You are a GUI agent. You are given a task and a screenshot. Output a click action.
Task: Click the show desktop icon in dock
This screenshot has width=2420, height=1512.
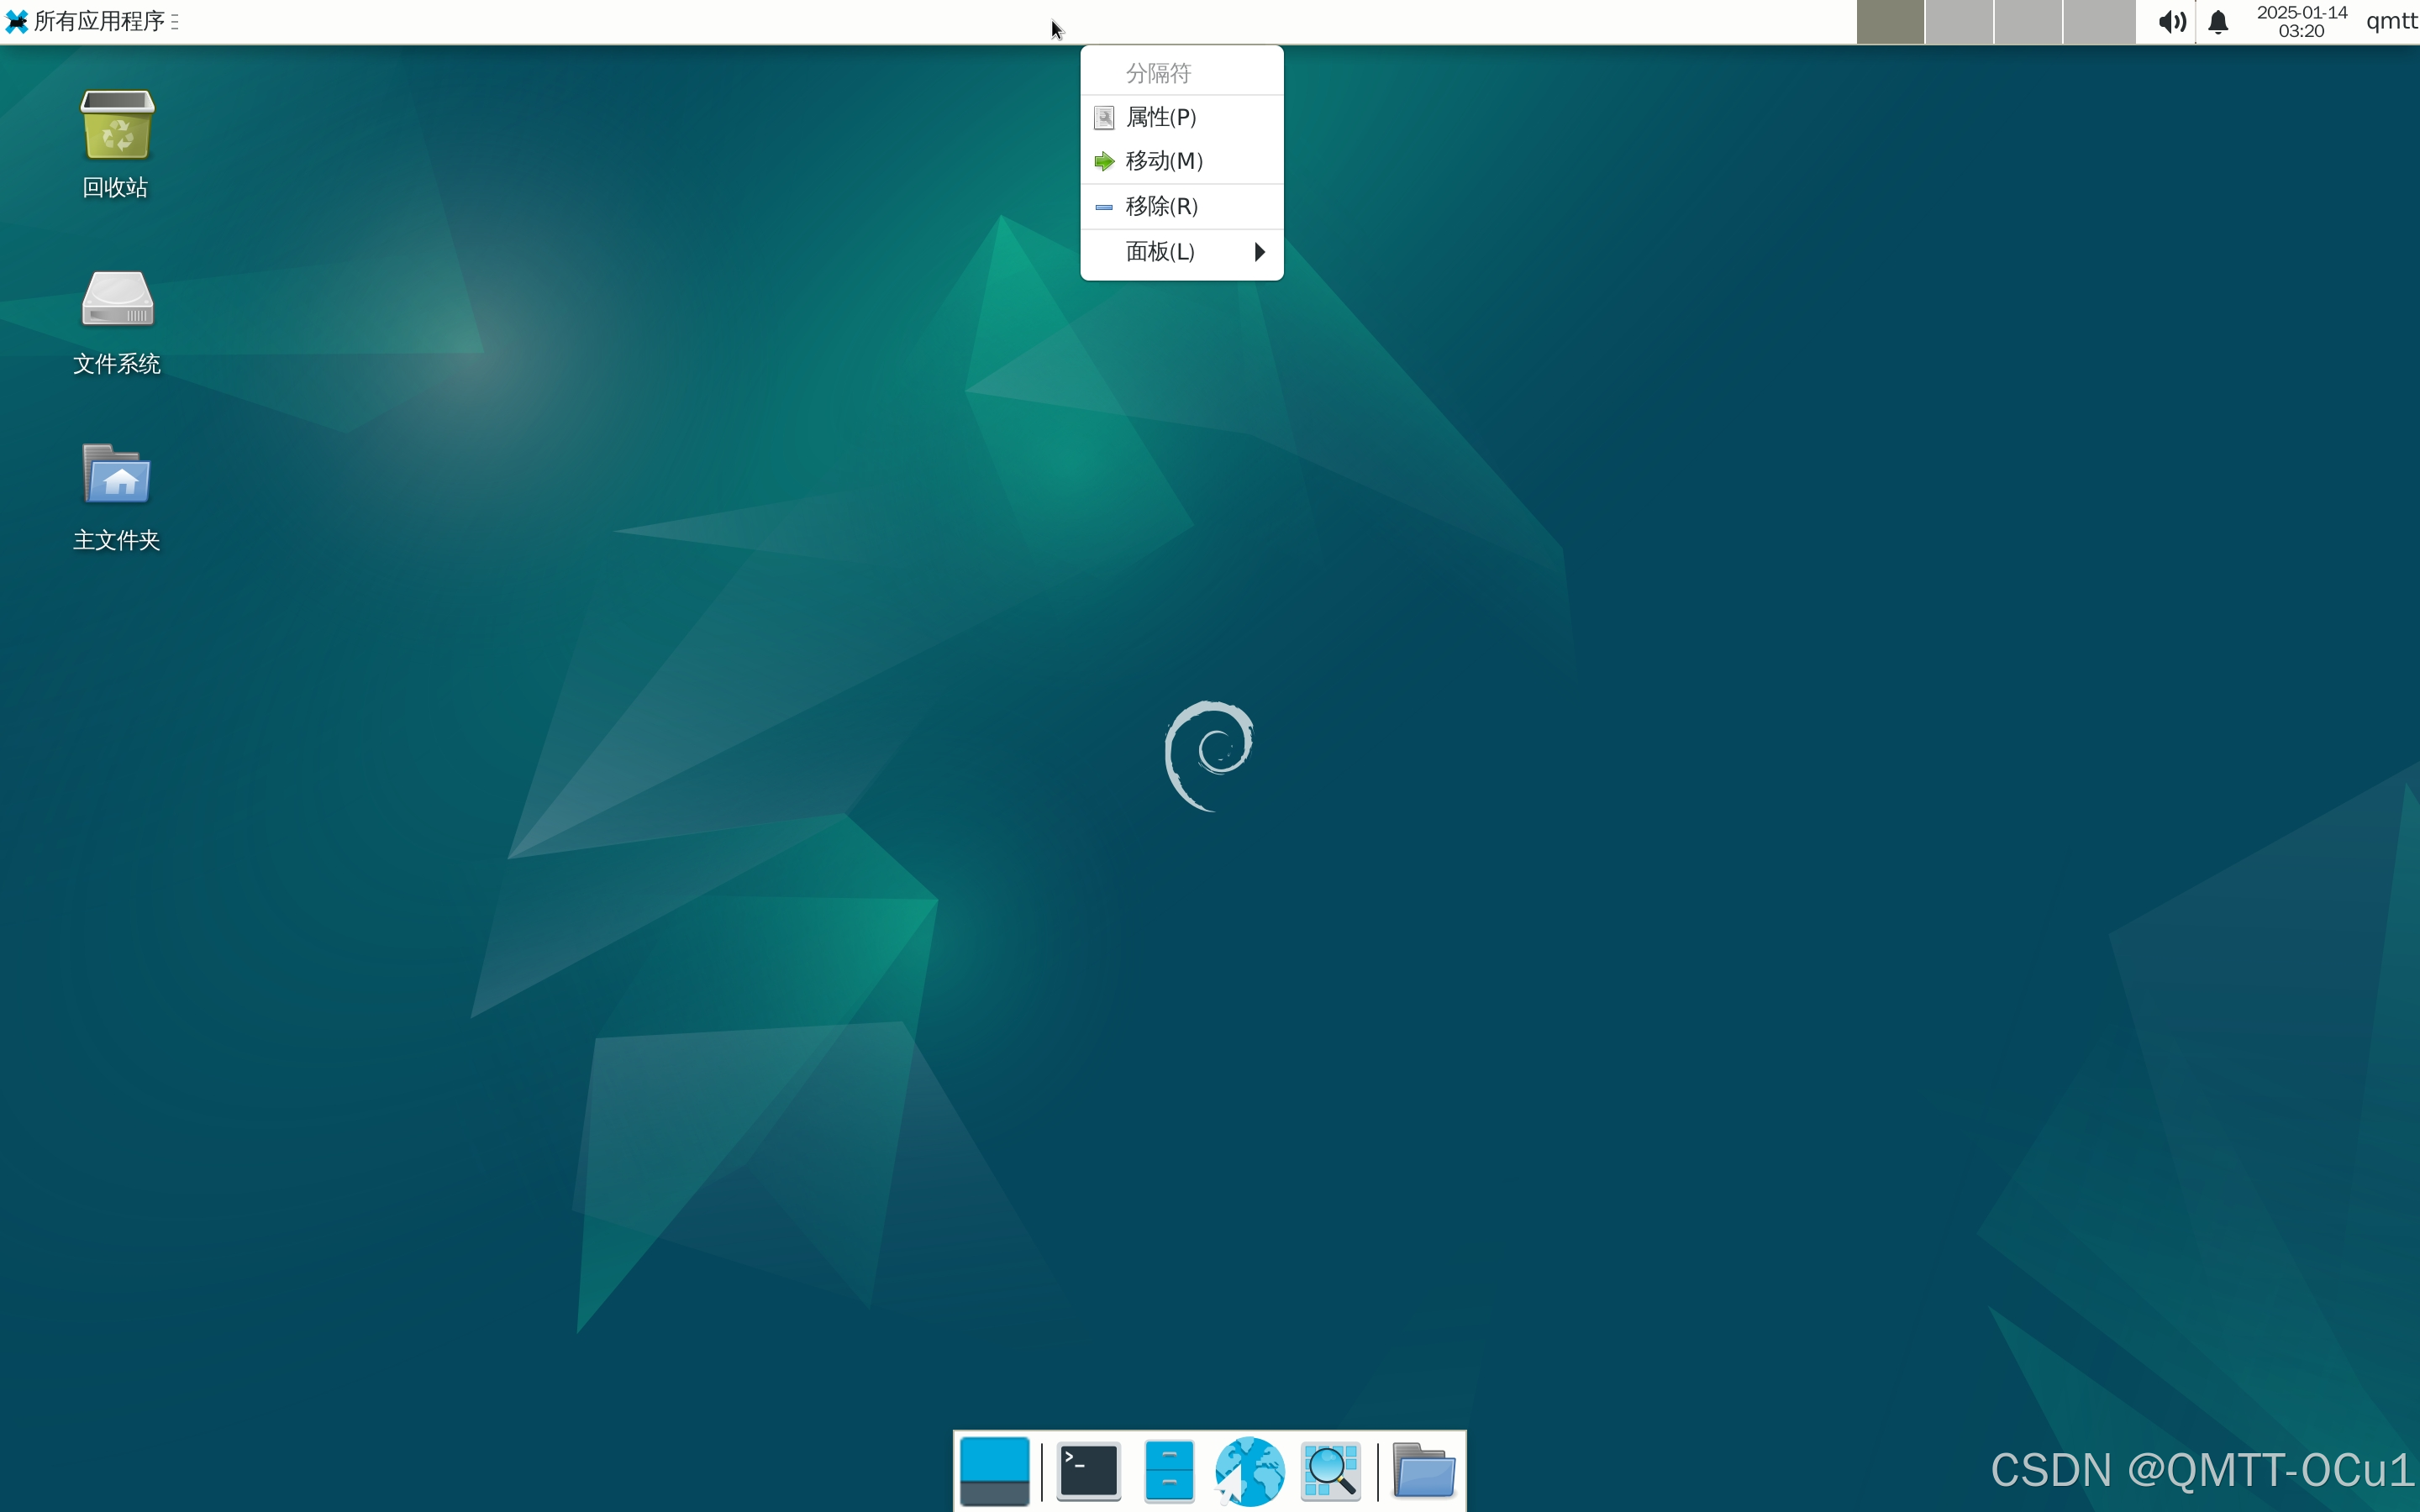[994, 1471]
